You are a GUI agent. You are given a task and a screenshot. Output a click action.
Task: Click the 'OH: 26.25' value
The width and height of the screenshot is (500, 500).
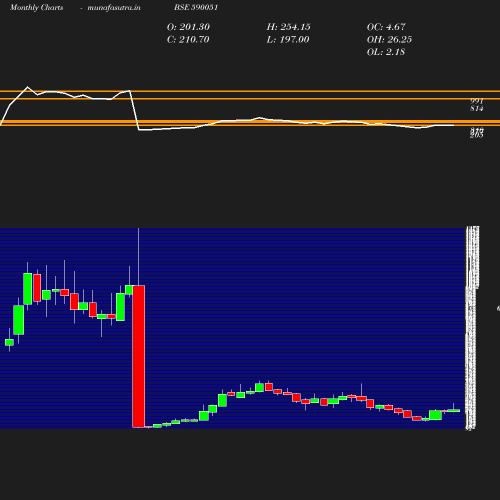click(389, 40)
